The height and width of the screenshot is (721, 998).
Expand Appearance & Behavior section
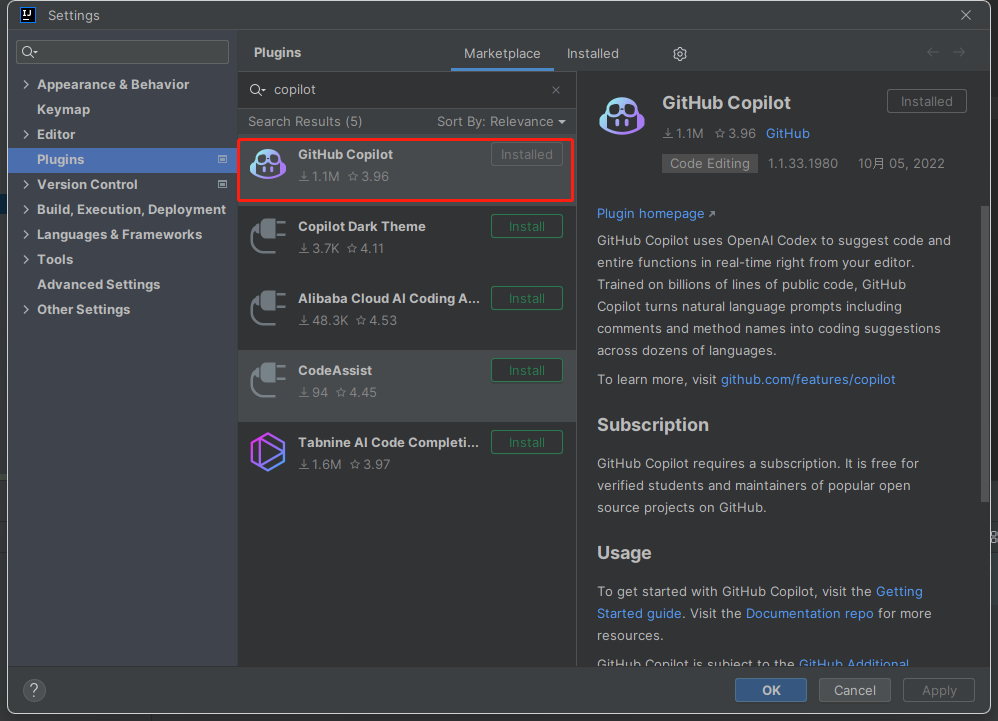(x=26, y=84)
